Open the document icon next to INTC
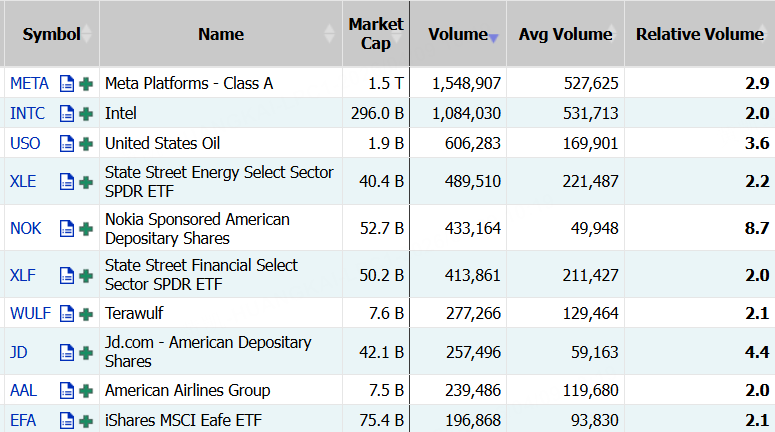The height and width of the screenshot is (432, 775). pyautogui.click(x=67, y=113)
